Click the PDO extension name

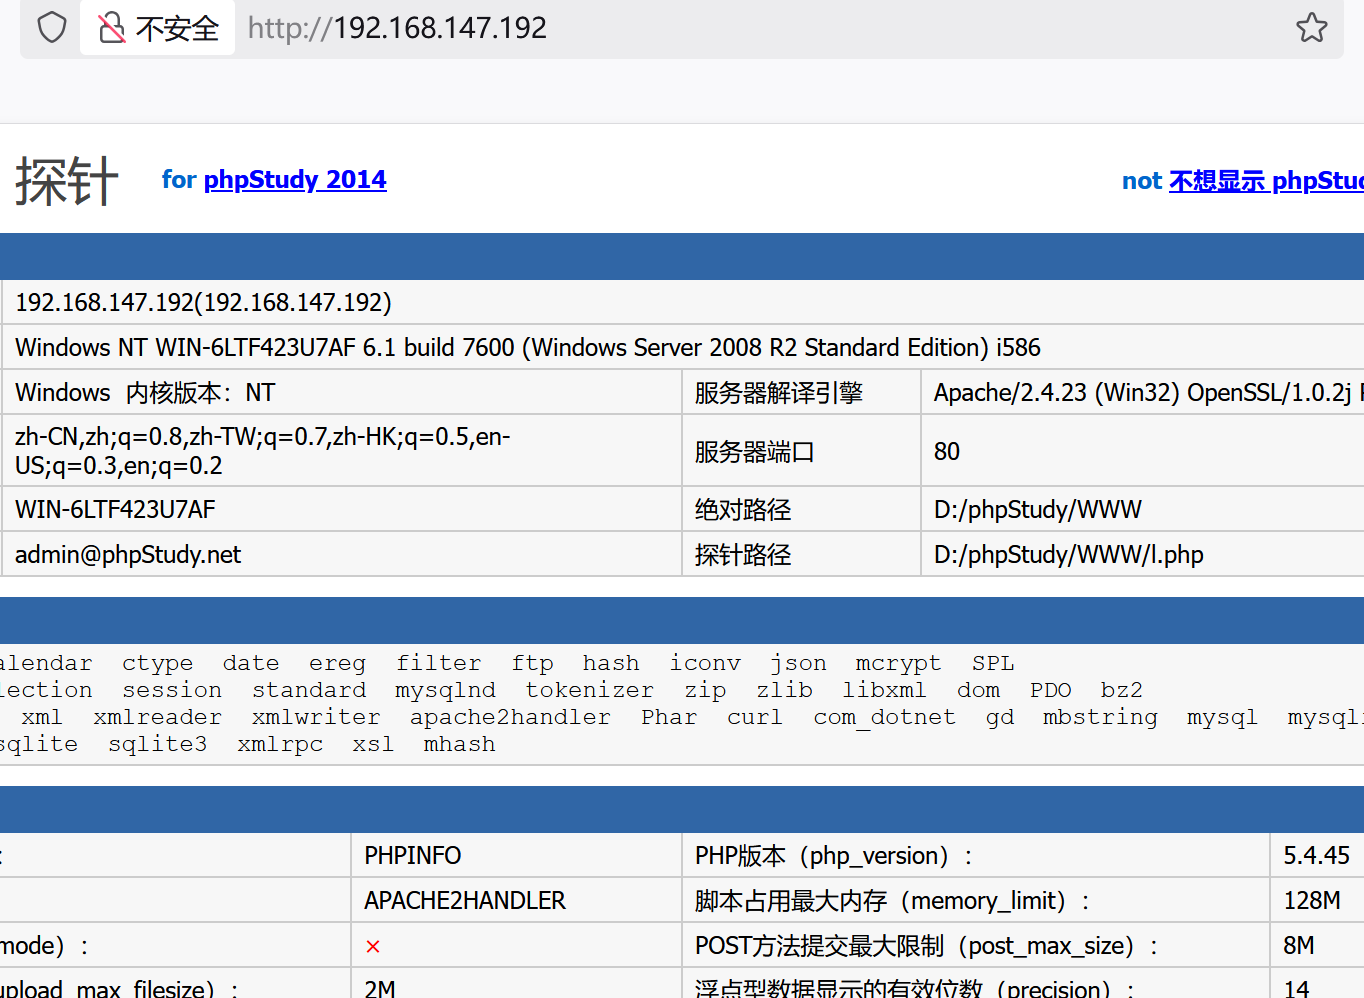[1051, 690]
